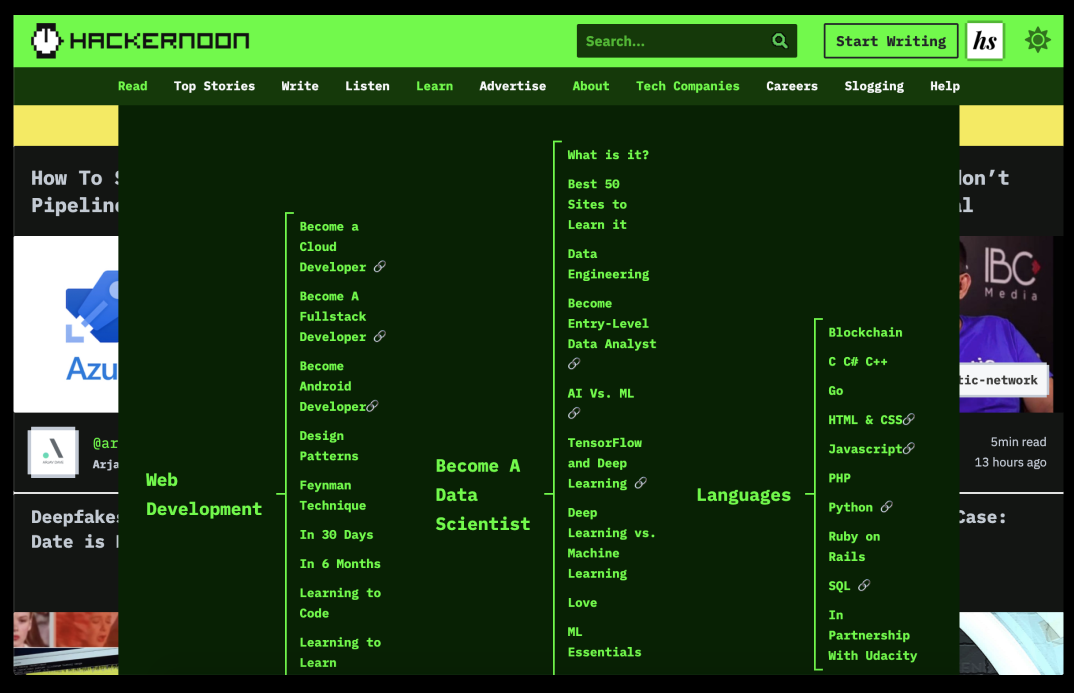Click the author avatar on the Azure article
Viewport: 1074px width, 694px height.
tap(51, 452)
